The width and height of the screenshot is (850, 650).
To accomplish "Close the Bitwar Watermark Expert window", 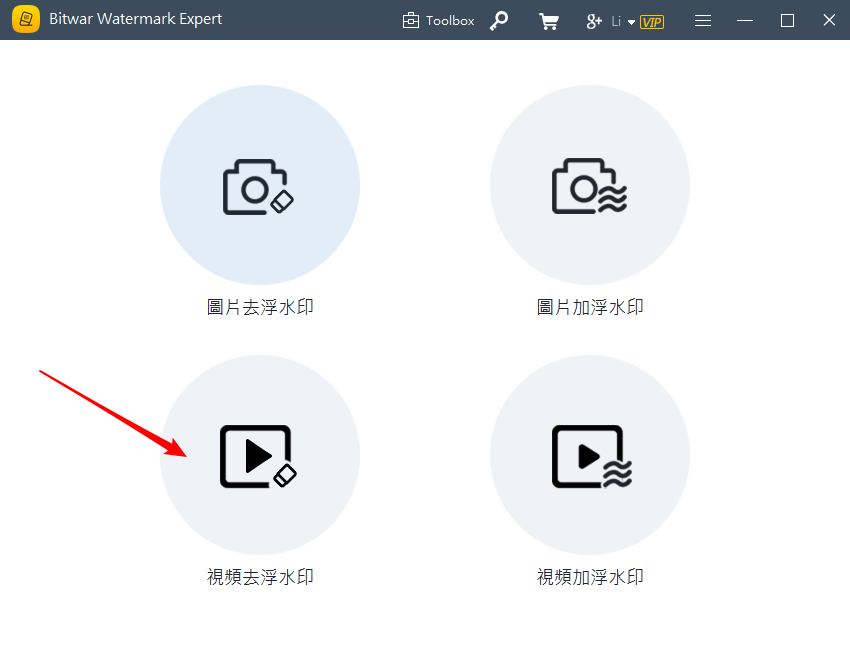I will [829, 20].
